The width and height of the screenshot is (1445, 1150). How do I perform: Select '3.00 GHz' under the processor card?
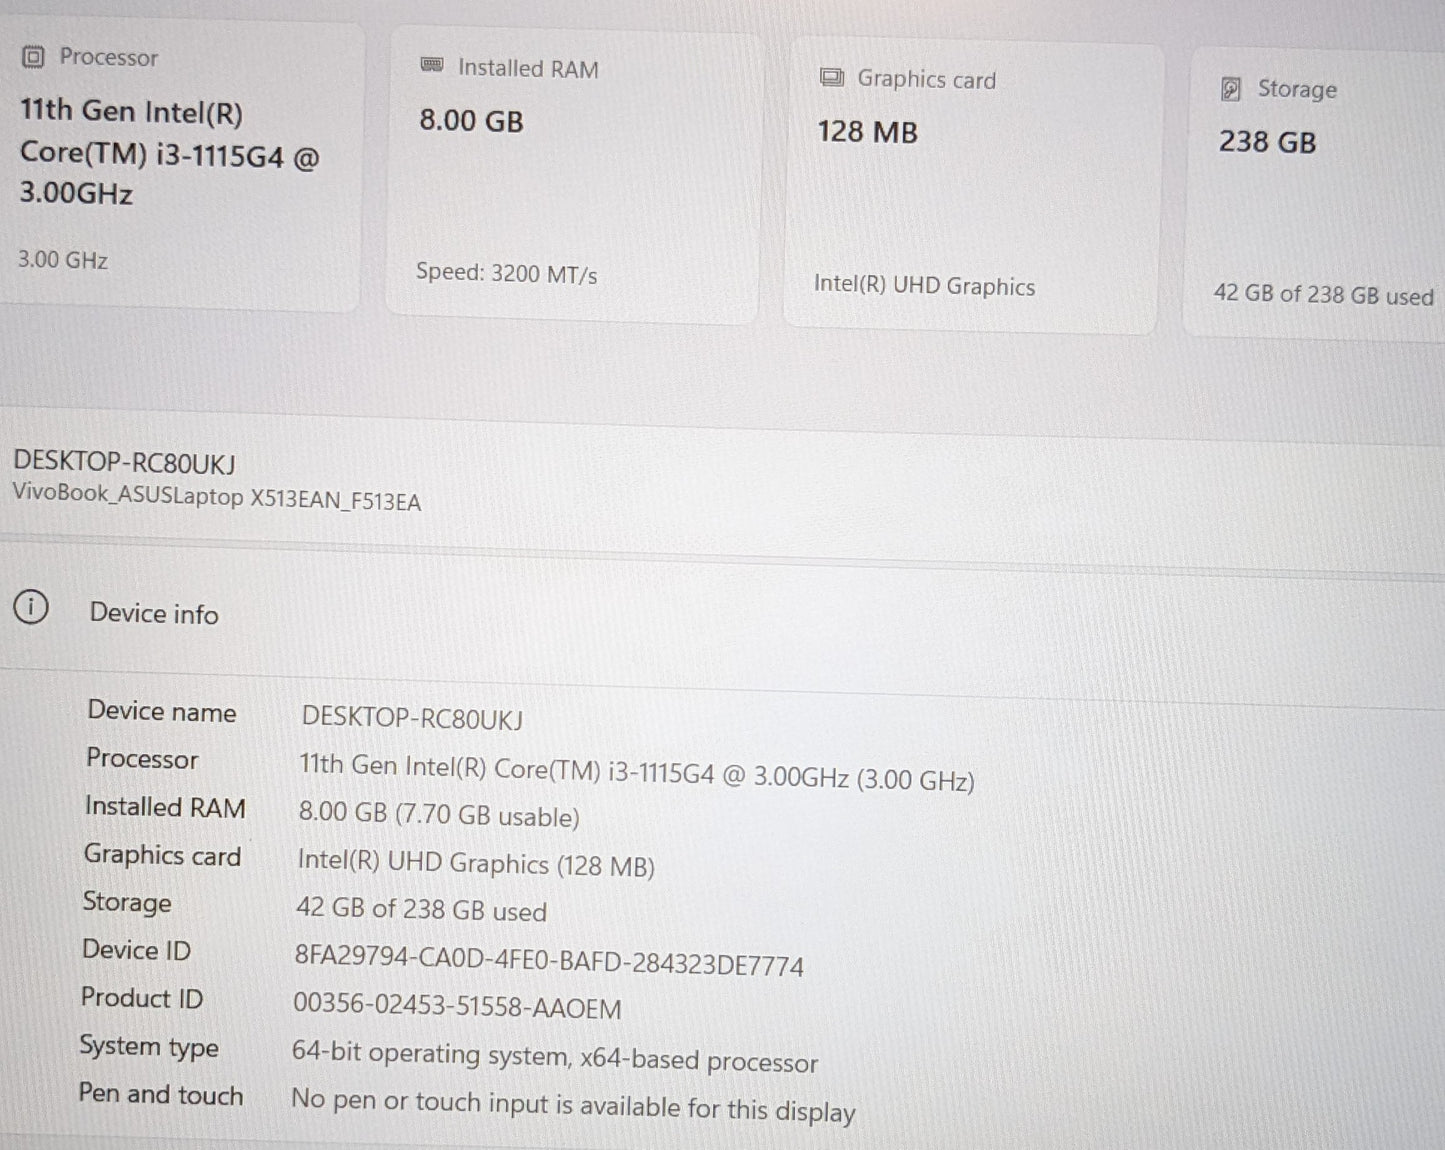click(63, 260)
